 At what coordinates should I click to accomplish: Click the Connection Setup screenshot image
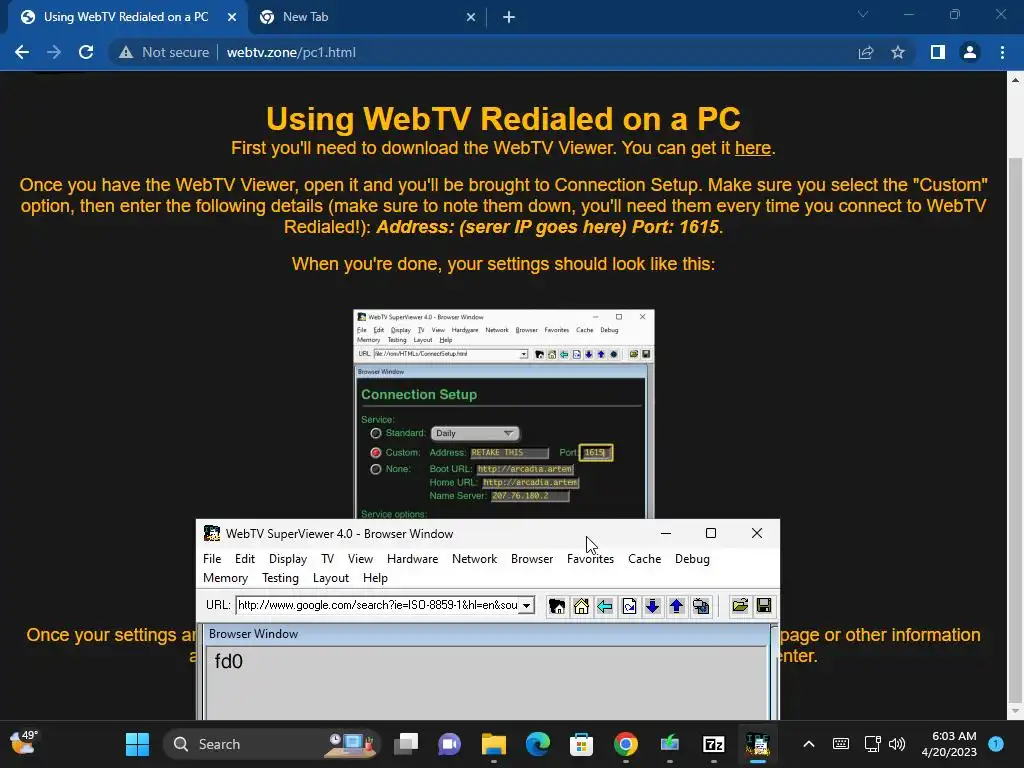click(x=504, y=414)
